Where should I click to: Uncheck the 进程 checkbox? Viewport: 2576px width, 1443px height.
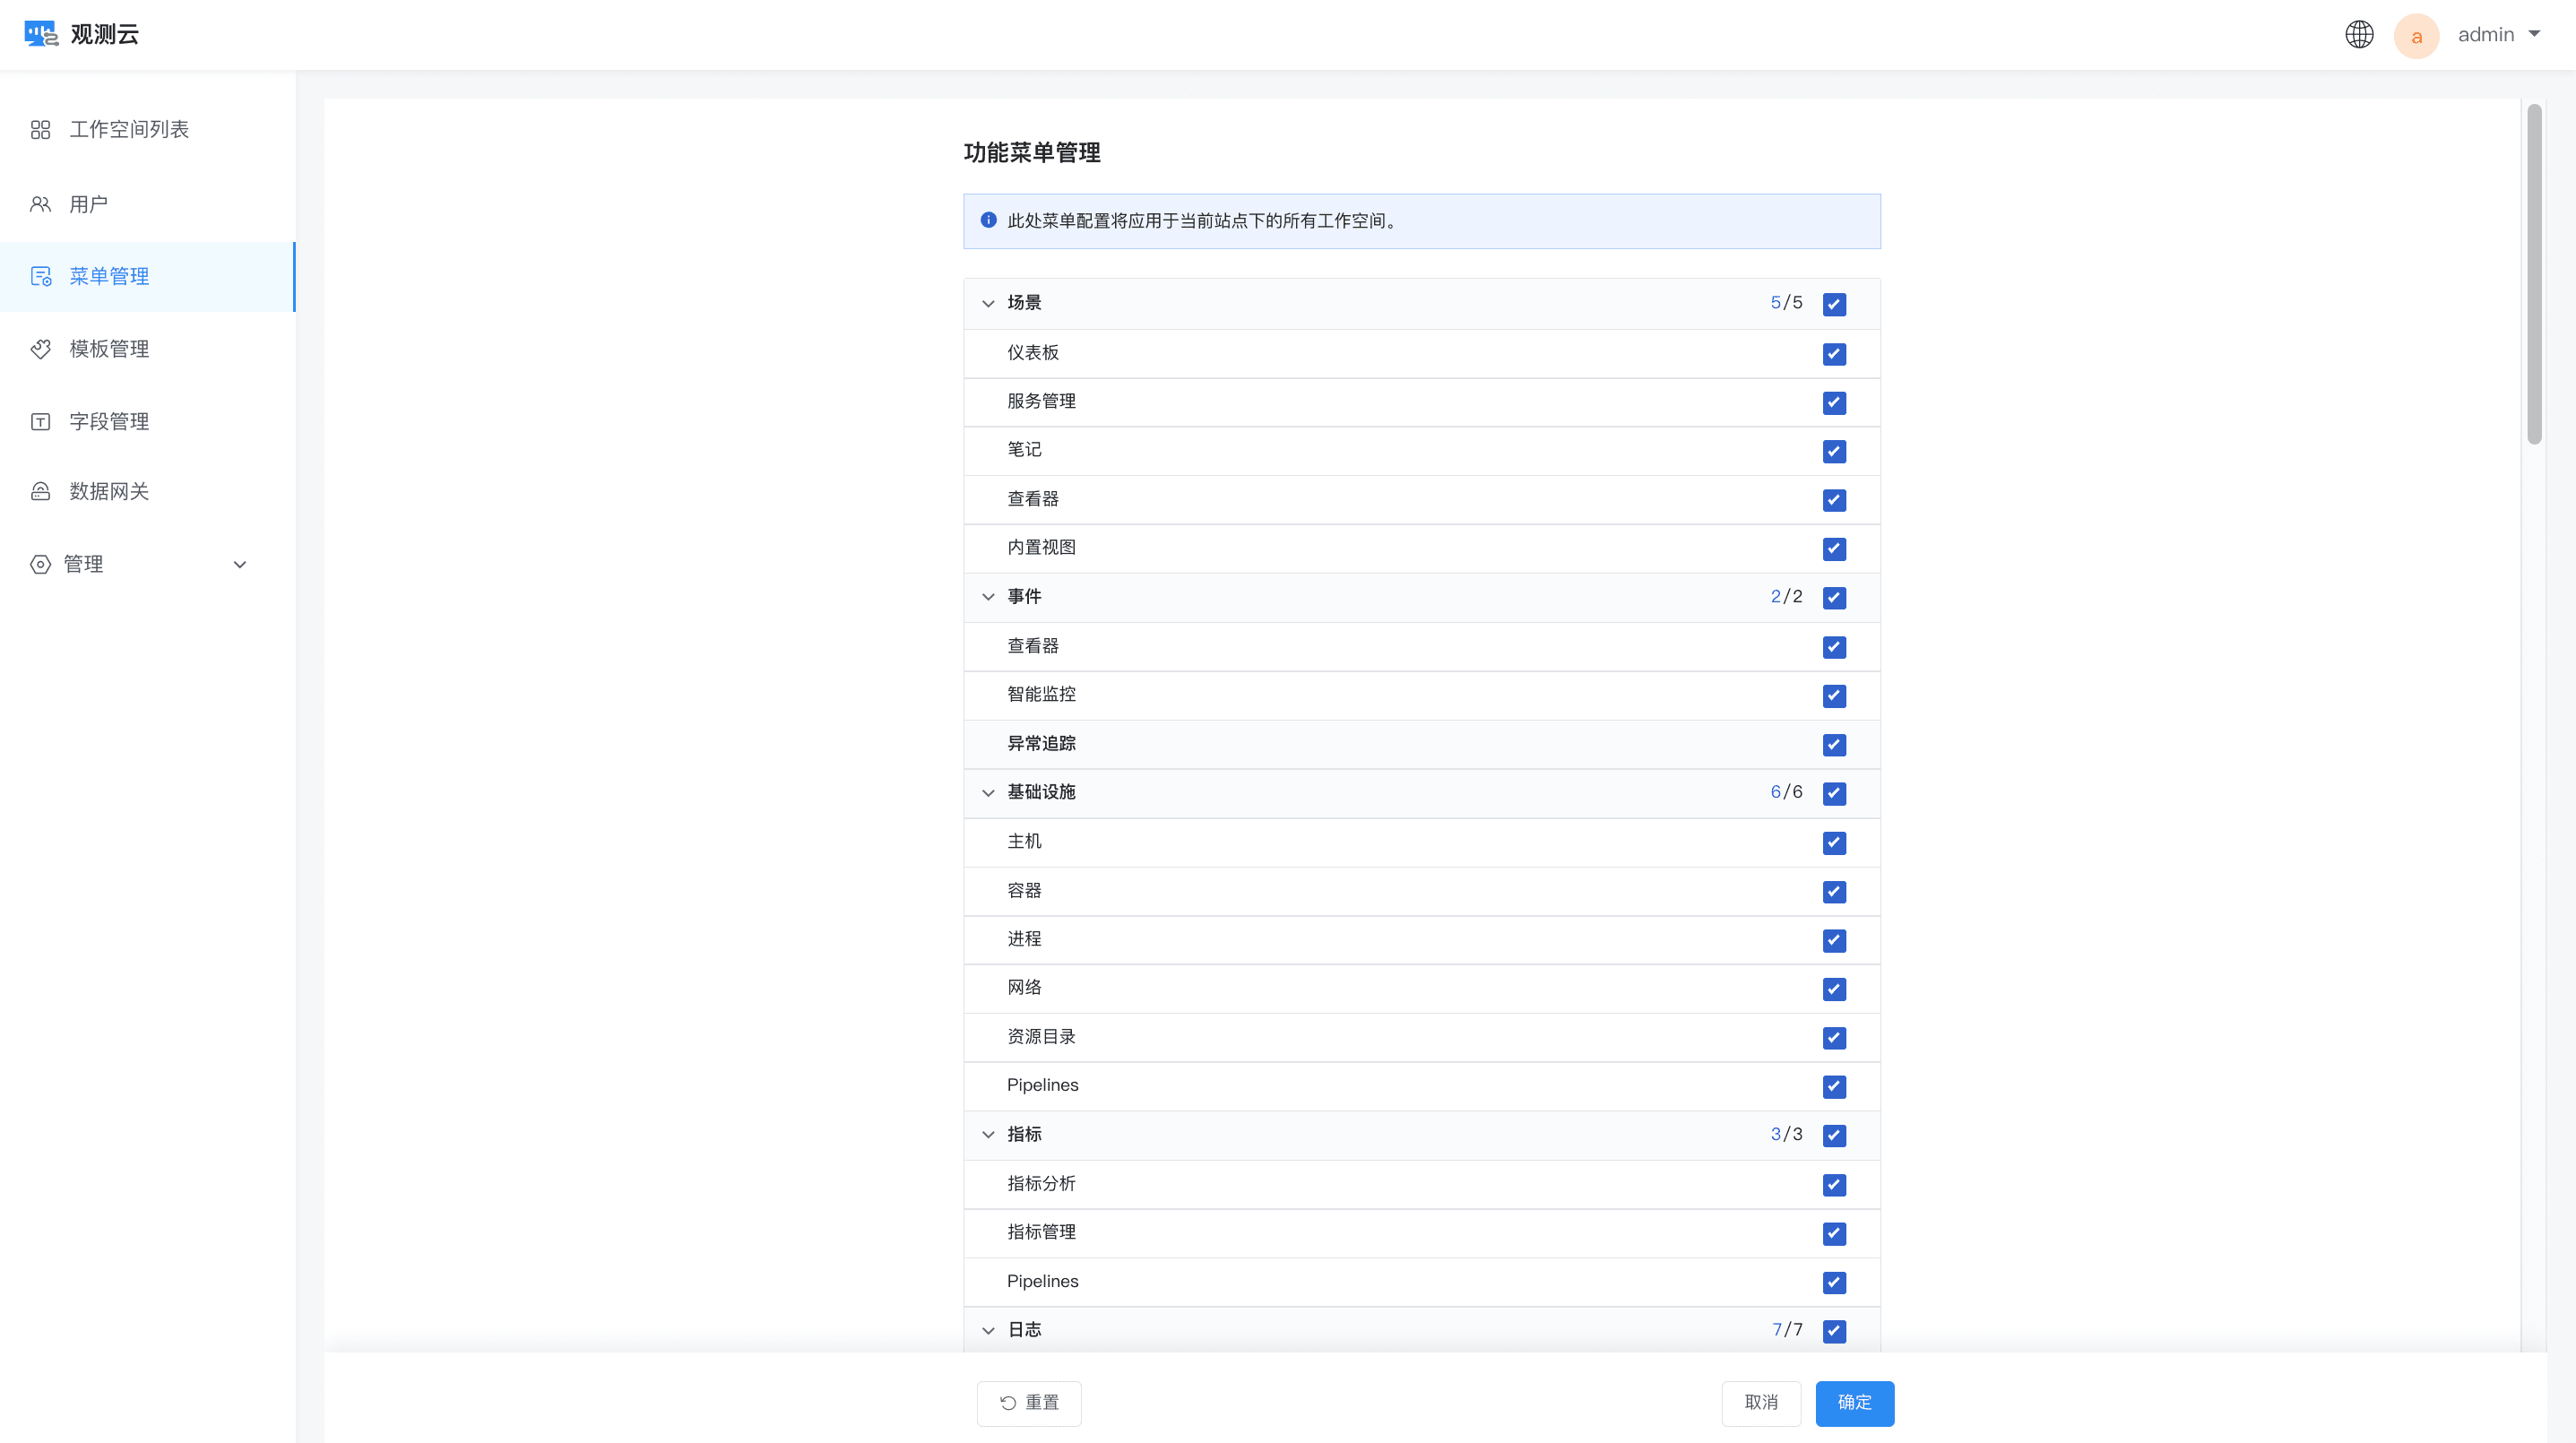coord(1834,941)
